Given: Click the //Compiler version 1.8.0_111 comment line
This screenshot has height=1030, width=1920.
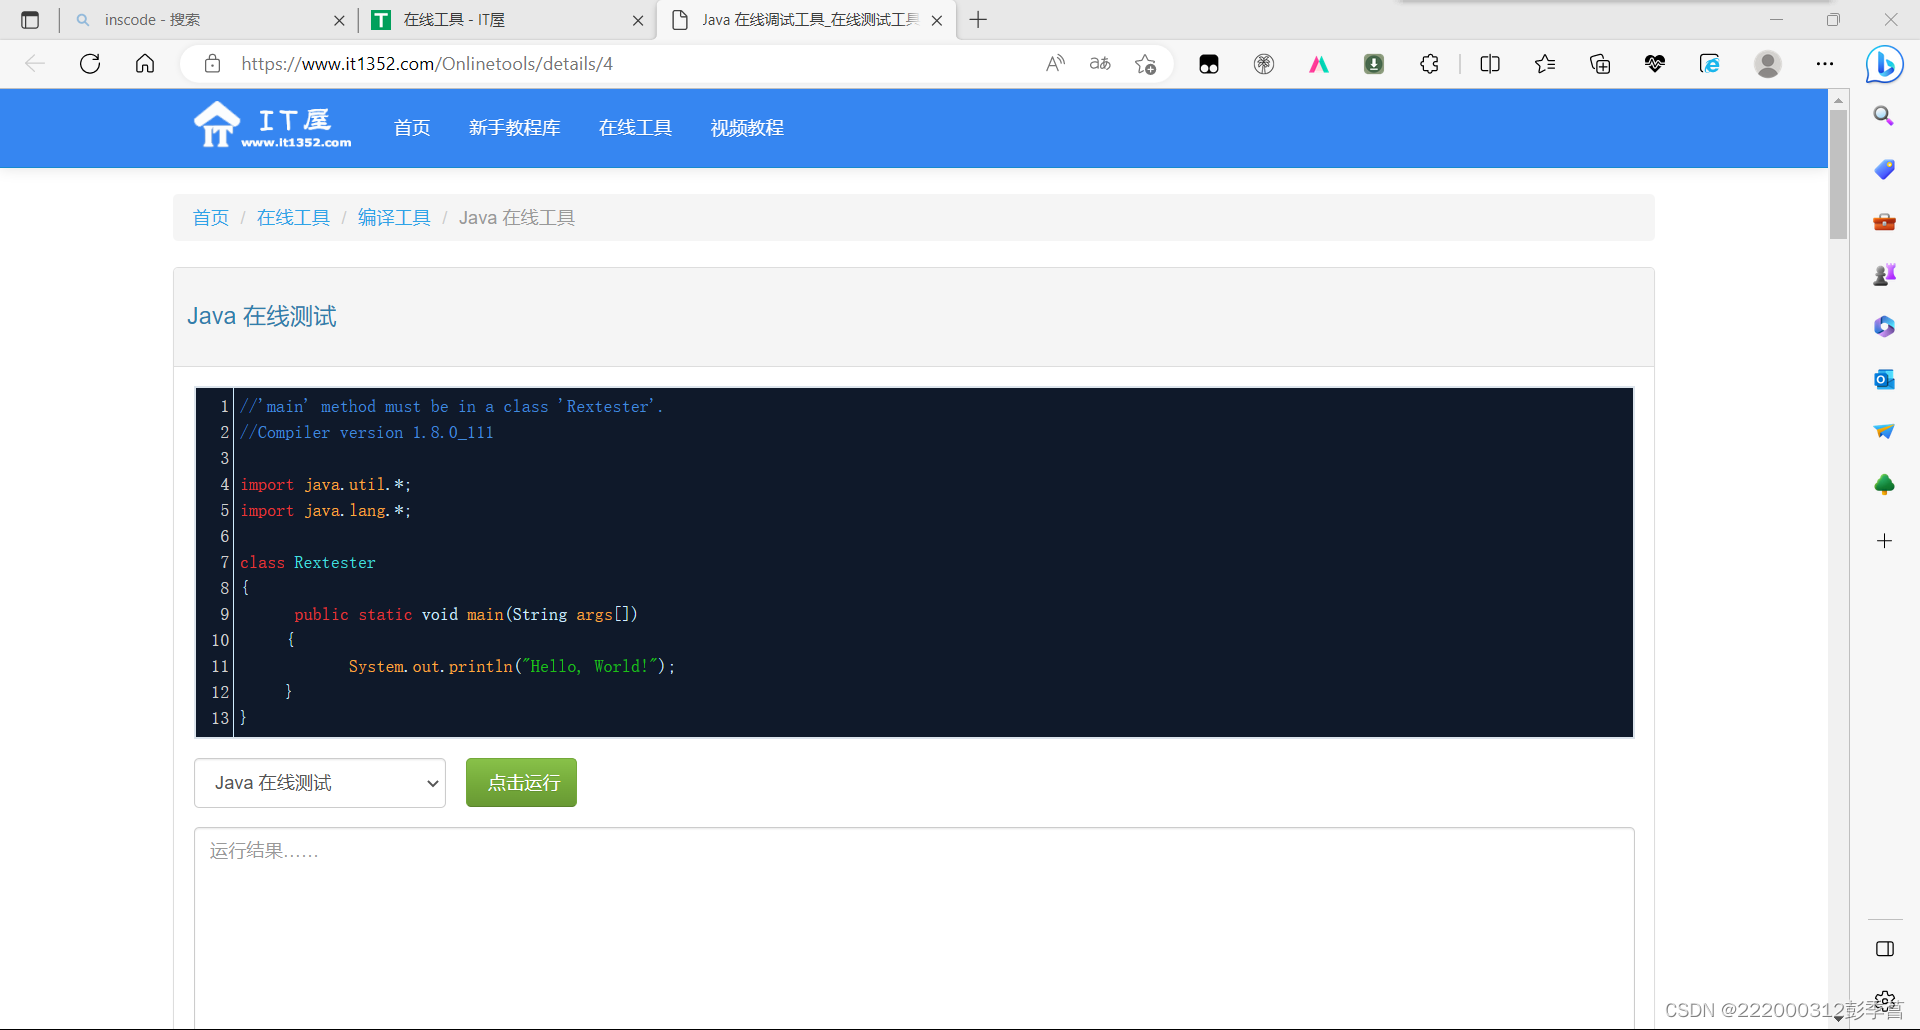Looking at the screenshot, I should coord(367,433).
